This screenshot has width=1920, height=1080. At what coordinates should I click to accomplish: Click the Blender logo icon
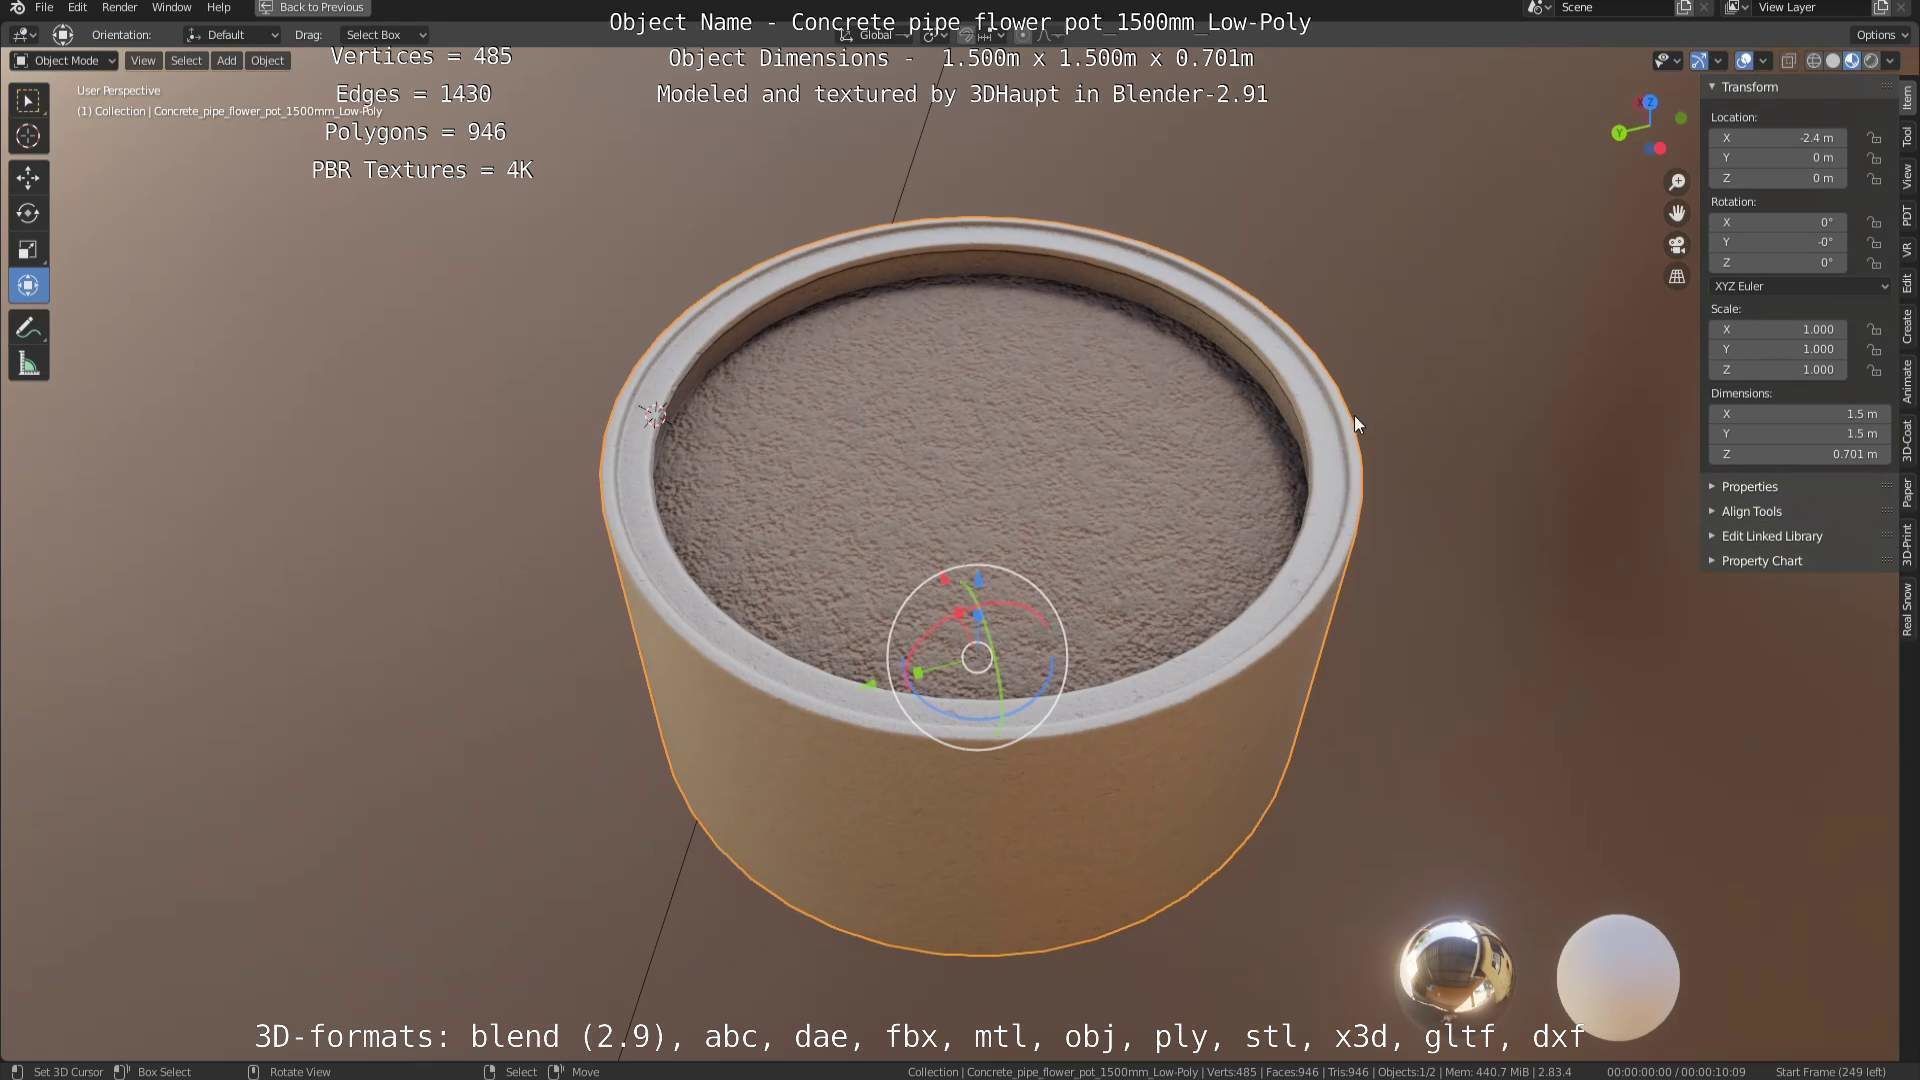[x=17, y=7]
